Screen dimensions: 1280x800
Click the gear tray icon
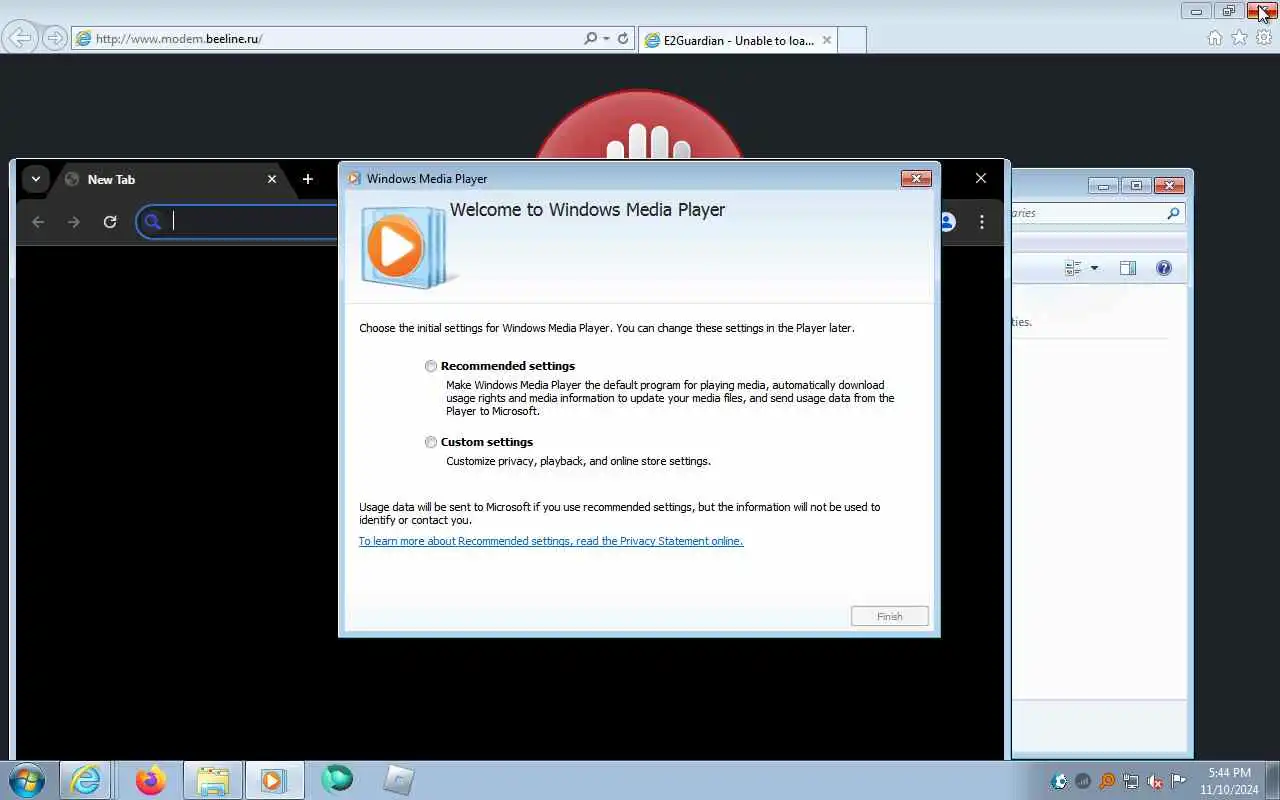pos(1059,781)
